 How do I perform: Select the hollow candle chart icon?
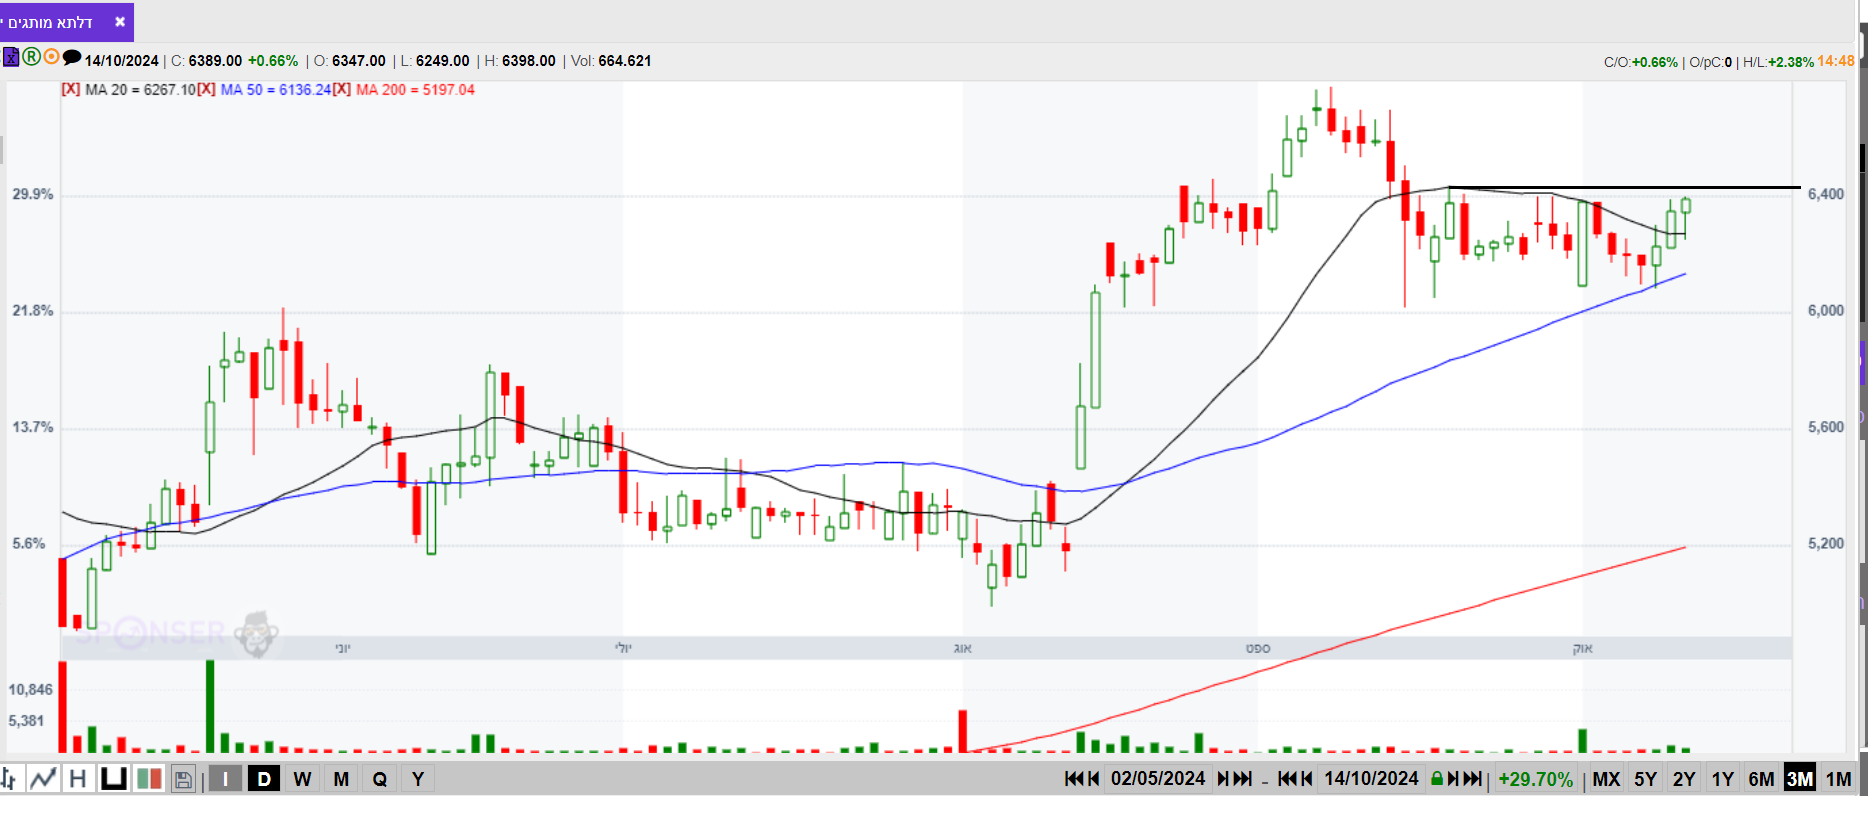pyautogui.click(x=114, y=778)
